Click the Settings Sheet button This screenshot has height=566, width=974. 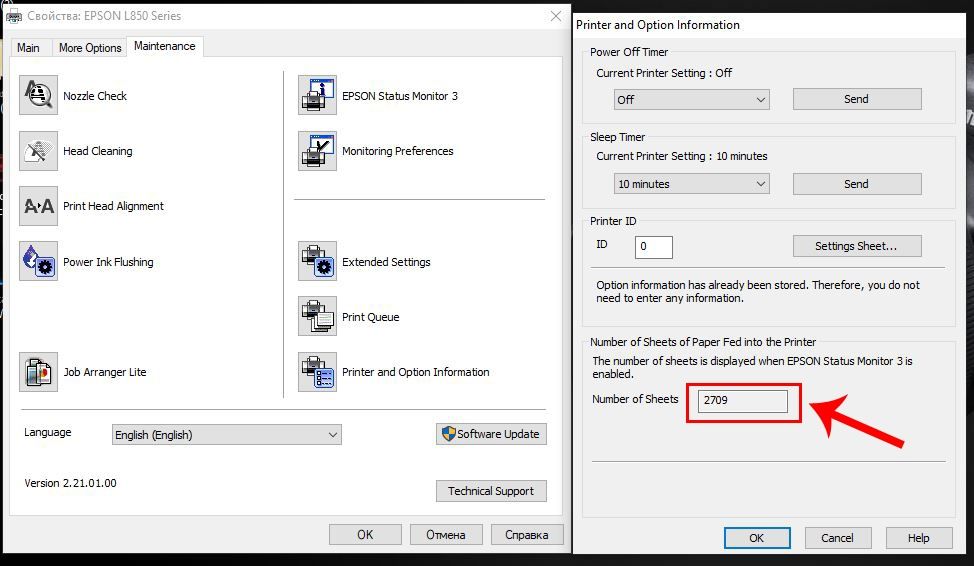(857, 246)
